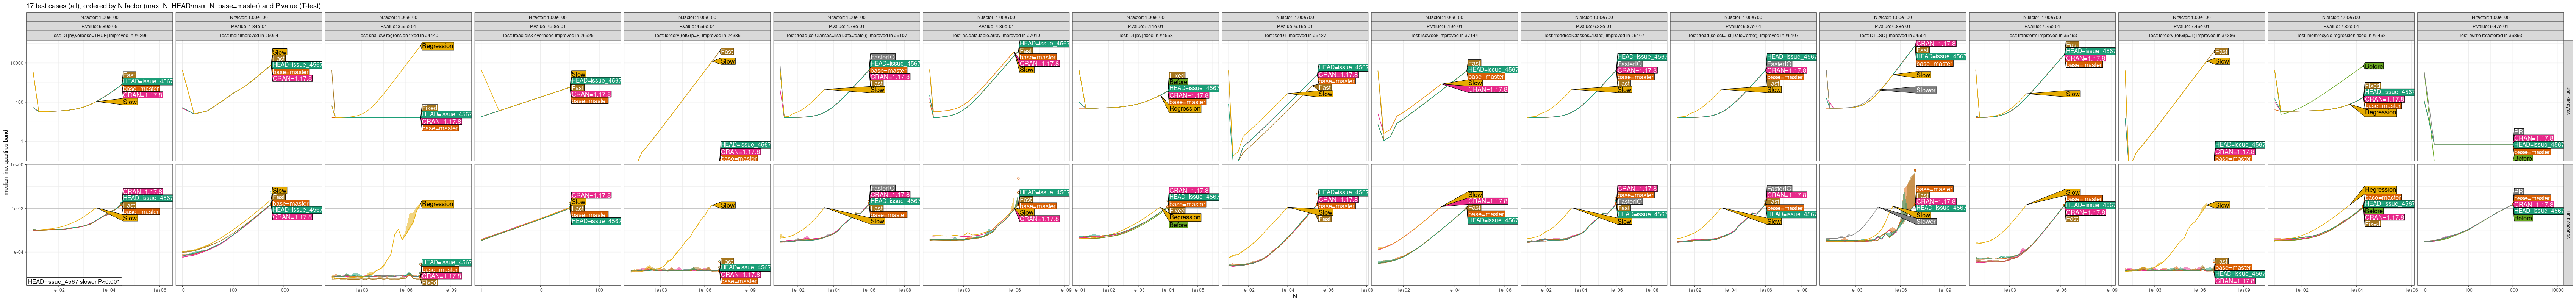The image size is (2576, 303).
Task: Click the 'median line, quartiles band' y-axis label
Action: [x=5, y=165]
